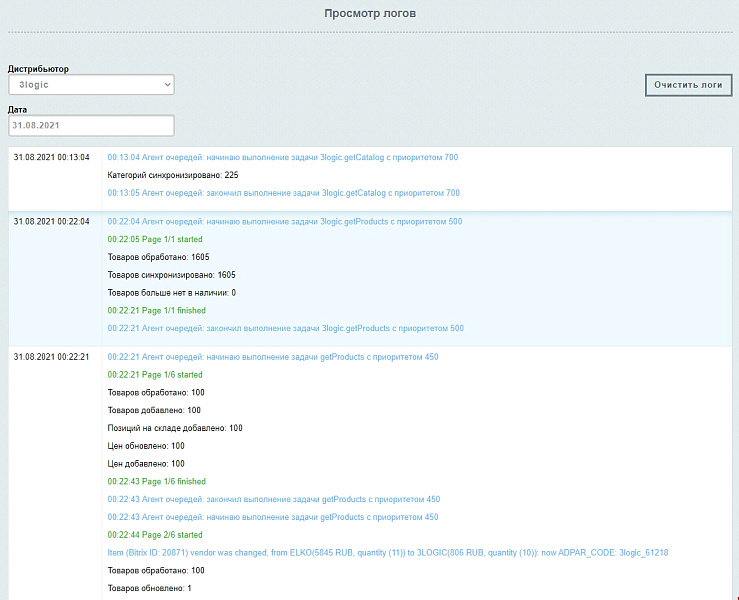Click the 00:22:21 Page 1/1 finished line
The height and width of the screenshot is (600, 739).
(156, 311)
